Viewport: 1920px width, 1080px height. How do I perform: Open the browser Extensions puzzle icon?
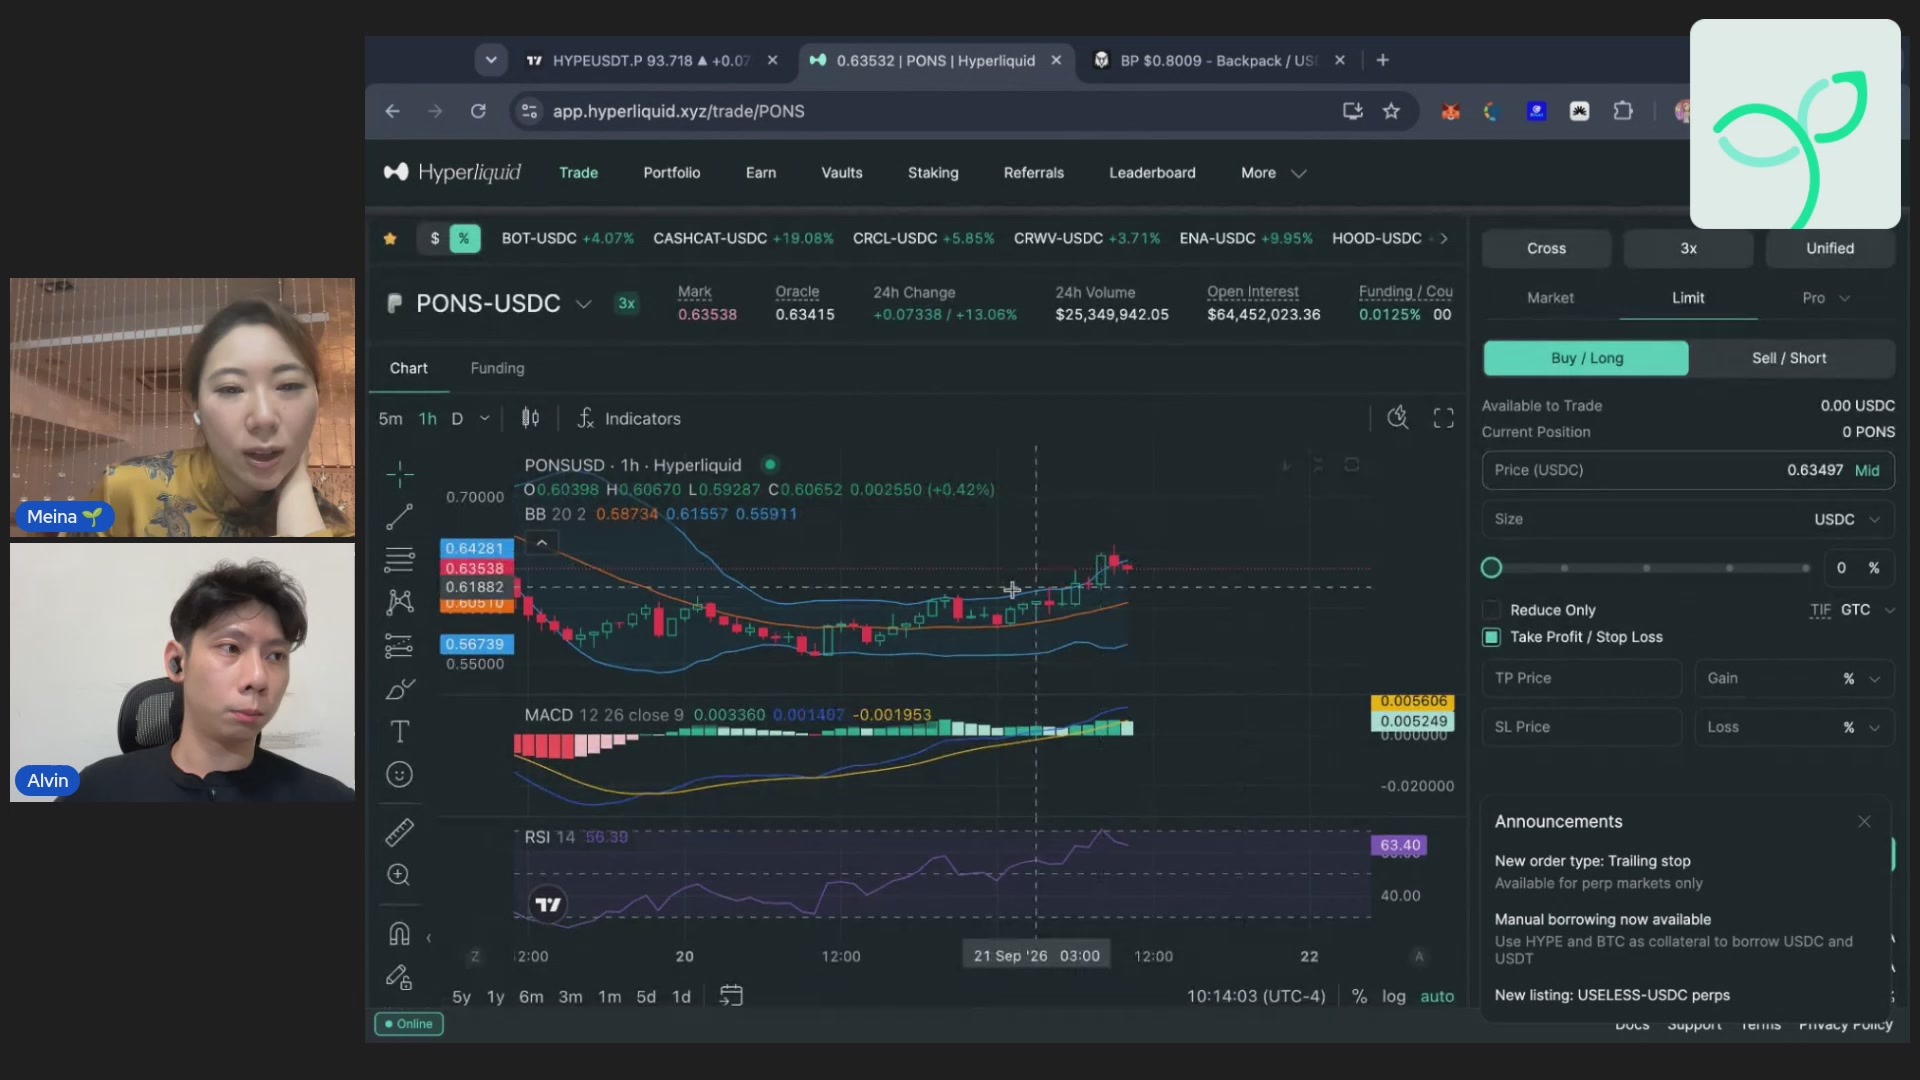tap(1623, 111)
